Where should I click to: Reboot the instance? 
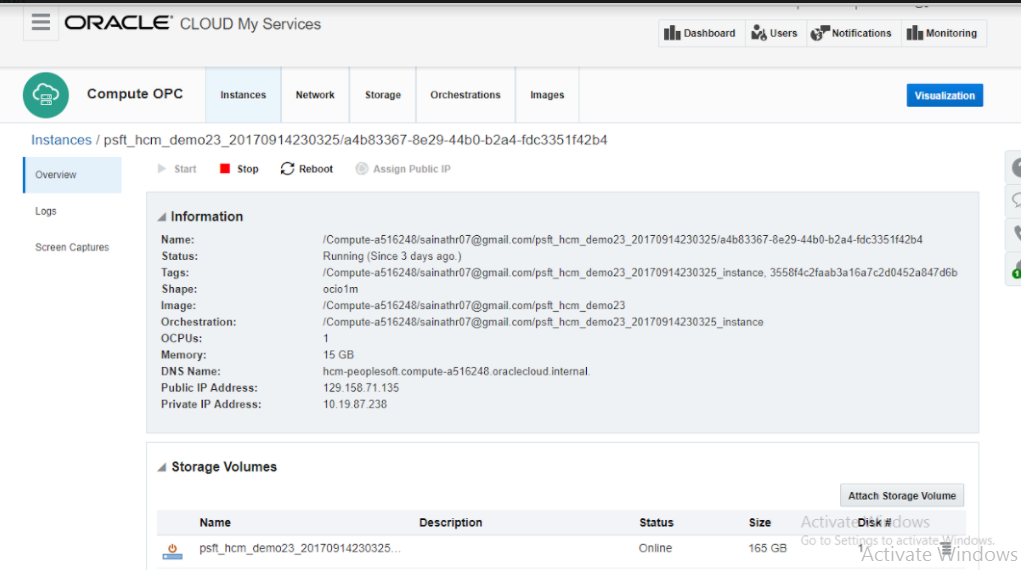point(307,169)
